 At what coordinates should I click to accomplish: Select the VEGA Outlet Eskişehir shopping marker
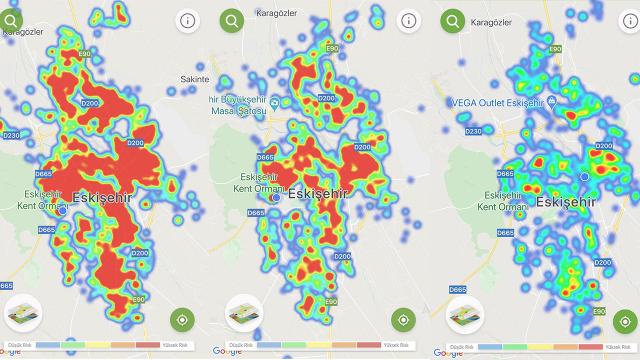(551, 101)
